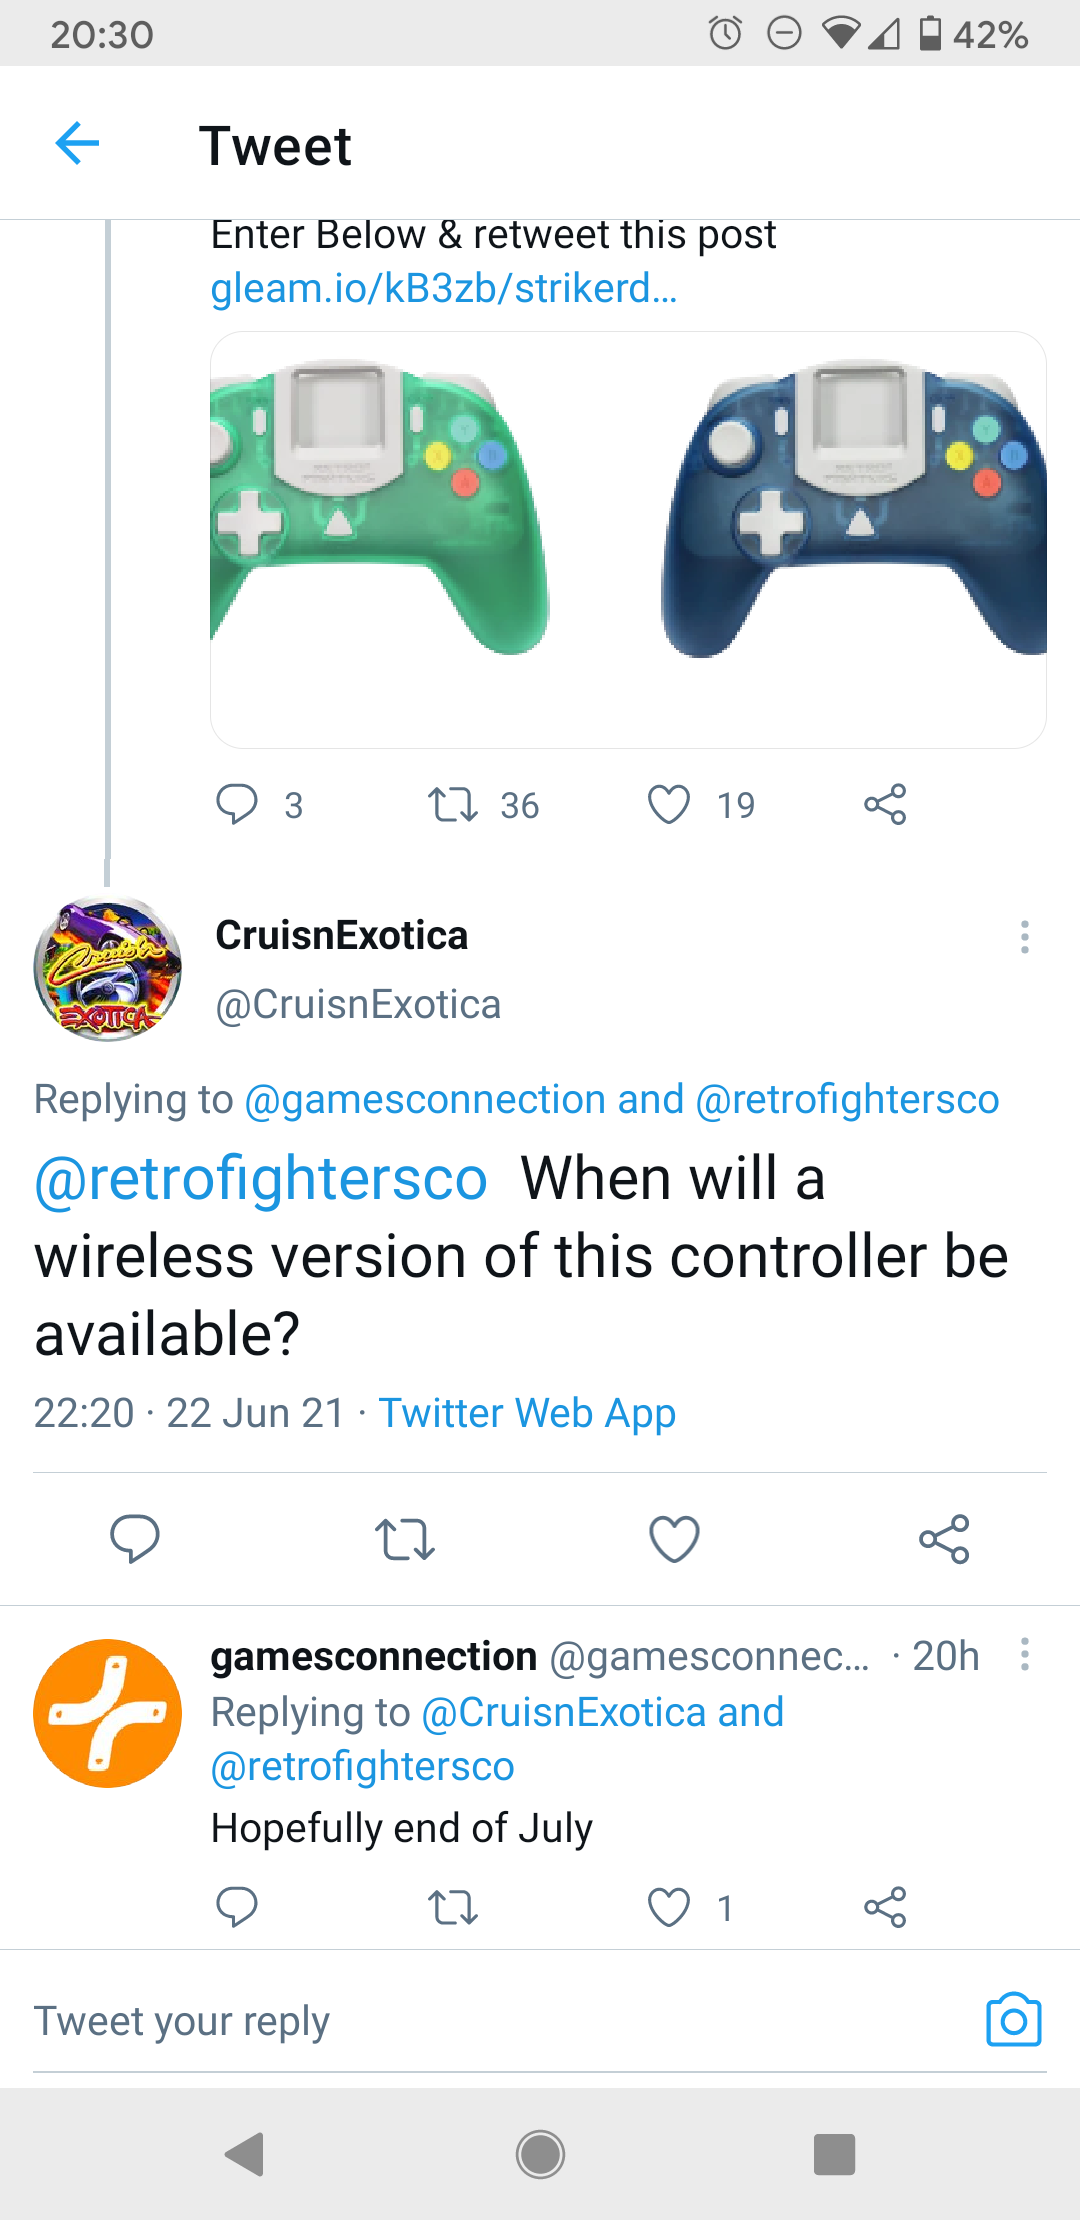Tap the Tweet your reply field
This screenshot has width=1080, height=2220.
click(500, 2020)
